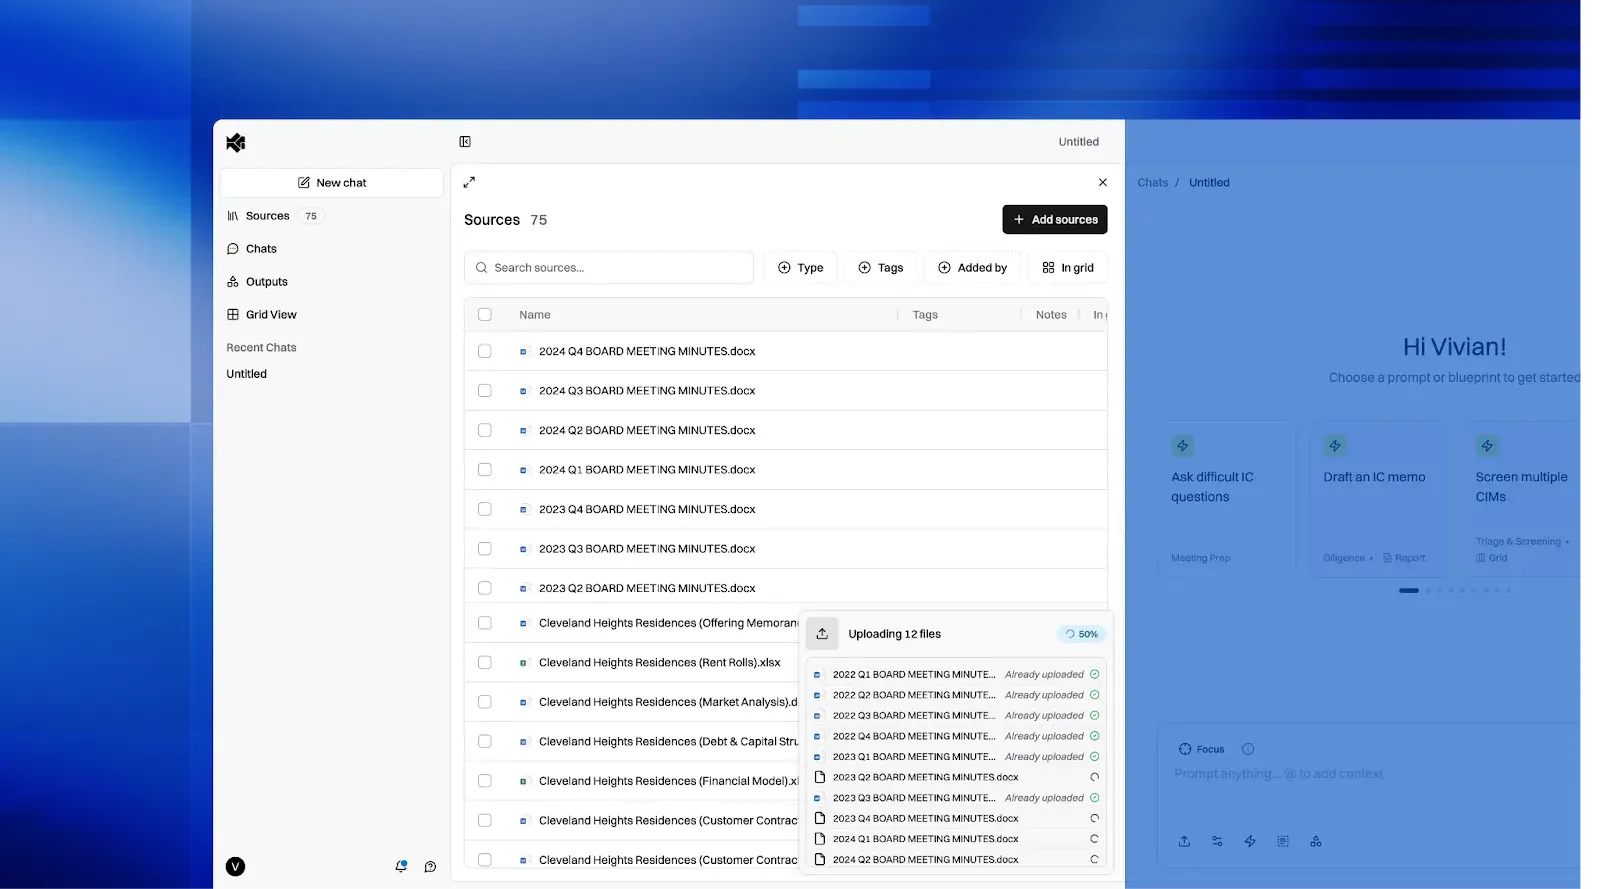The image size is (1600, 889).
Task: Click the Focus button in prompt box
Action: [1201, 750]
